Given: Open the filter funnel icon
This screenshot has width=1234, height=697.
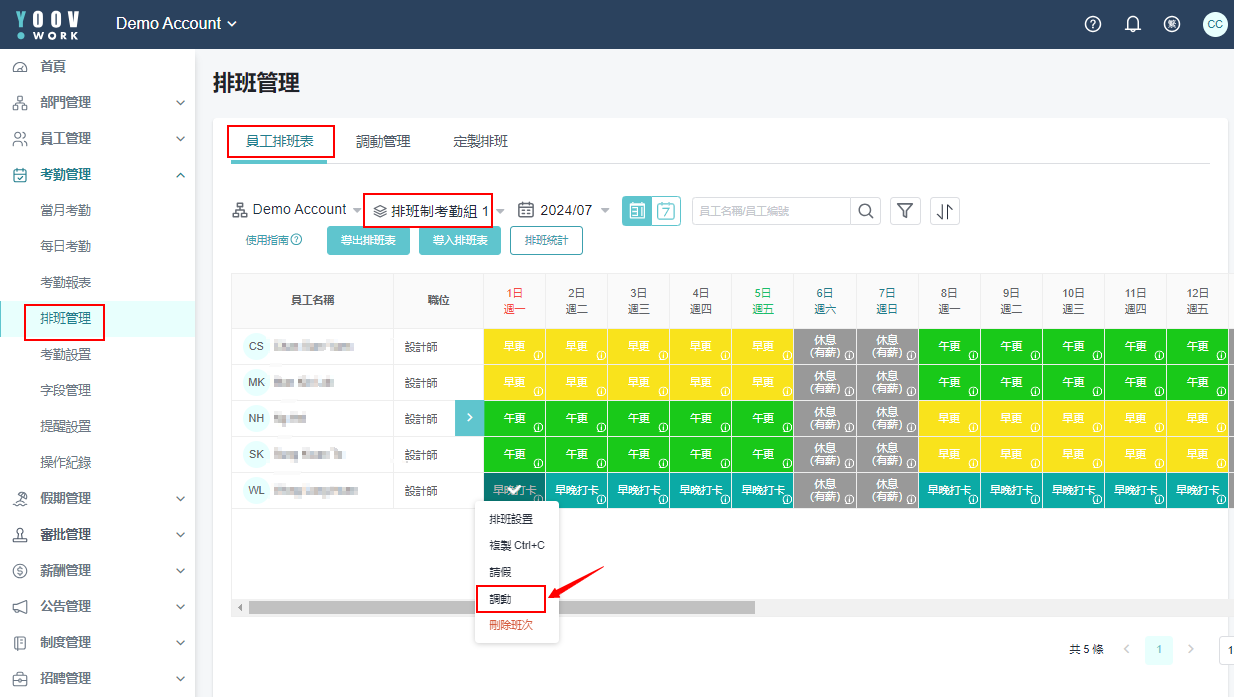Looking at the screenshot, I should coord(905,211).
